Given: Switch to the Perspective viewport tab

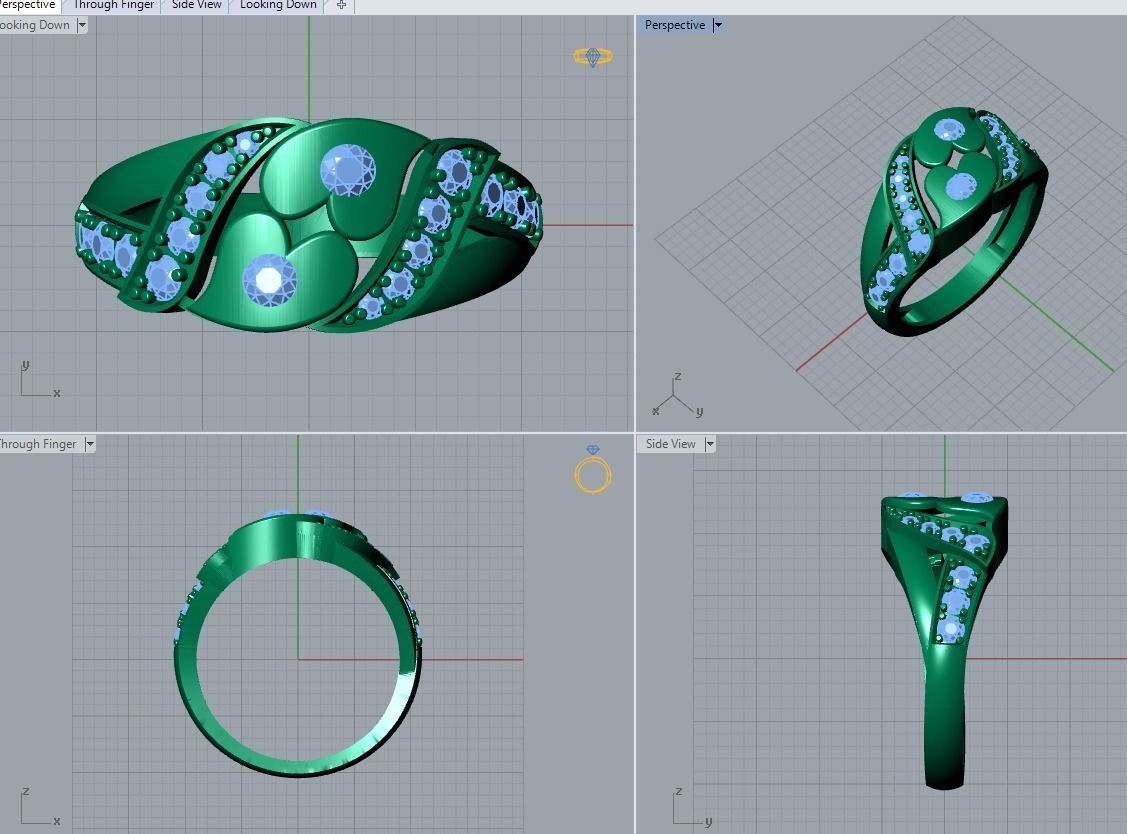Looking at the screenshot, I should click(x=29, y=5).
